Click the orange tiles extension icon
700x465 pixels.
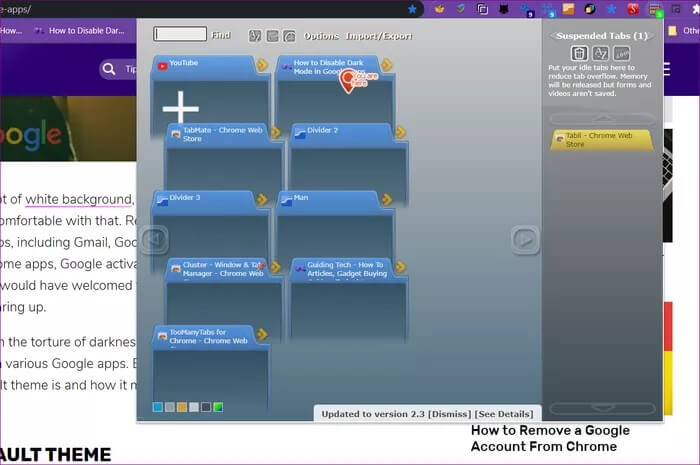click(568, 8)
